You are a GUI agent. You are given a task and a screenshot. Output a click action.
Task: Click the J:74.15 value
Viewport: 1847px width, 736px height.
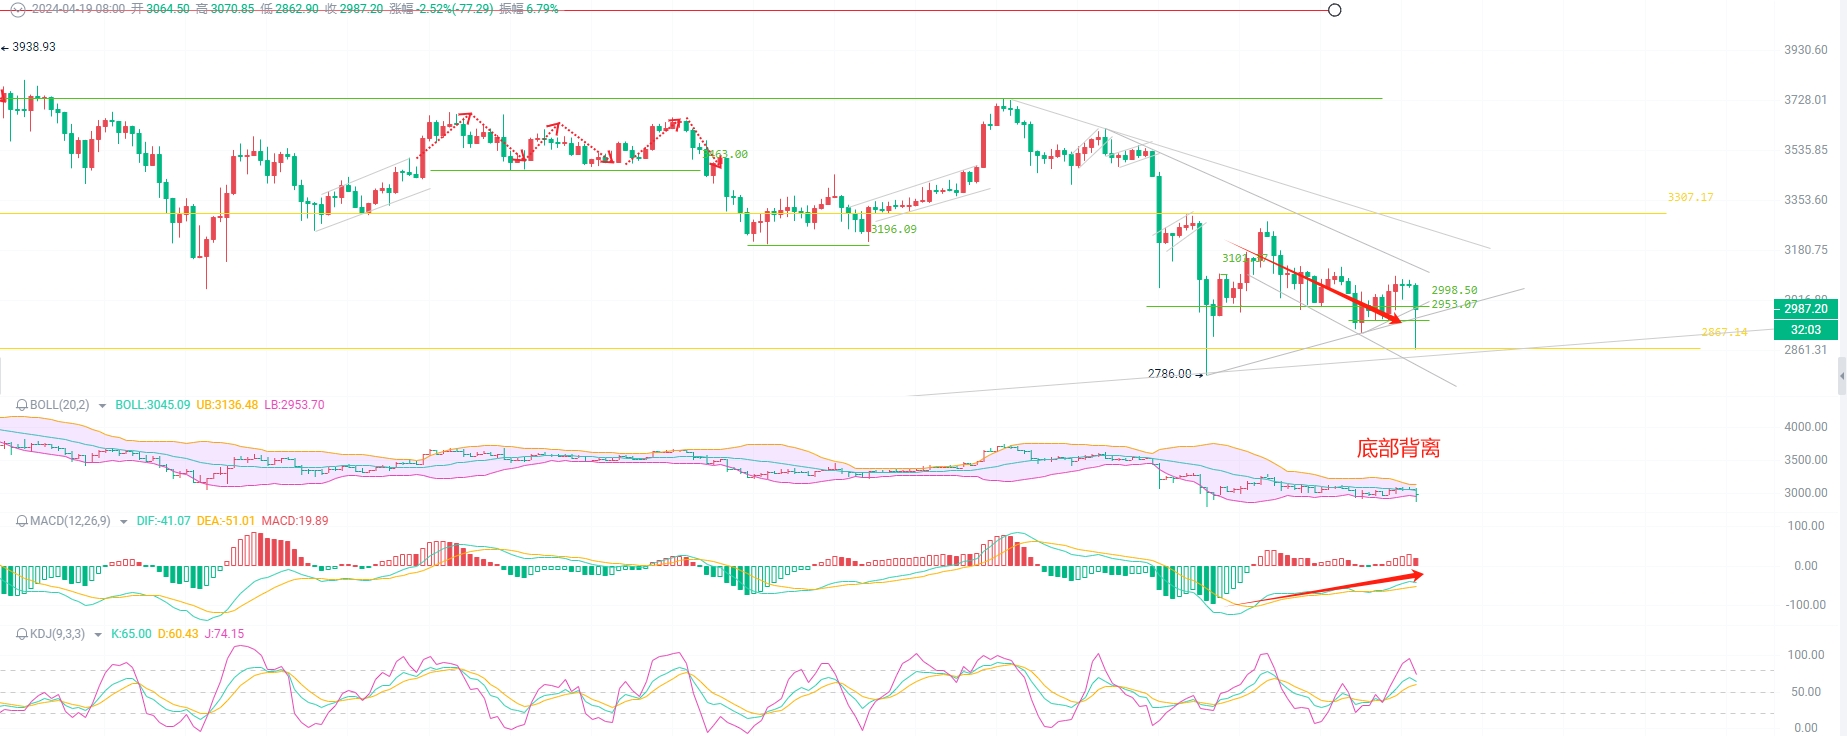(x=224, y=634)
